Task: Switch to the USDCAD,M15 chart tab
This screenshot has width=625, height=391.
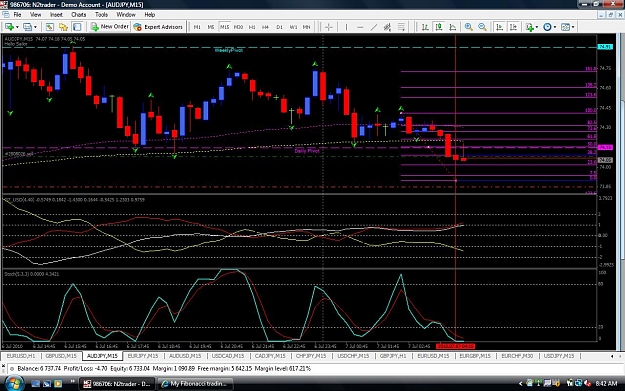Action: [228, 356]
